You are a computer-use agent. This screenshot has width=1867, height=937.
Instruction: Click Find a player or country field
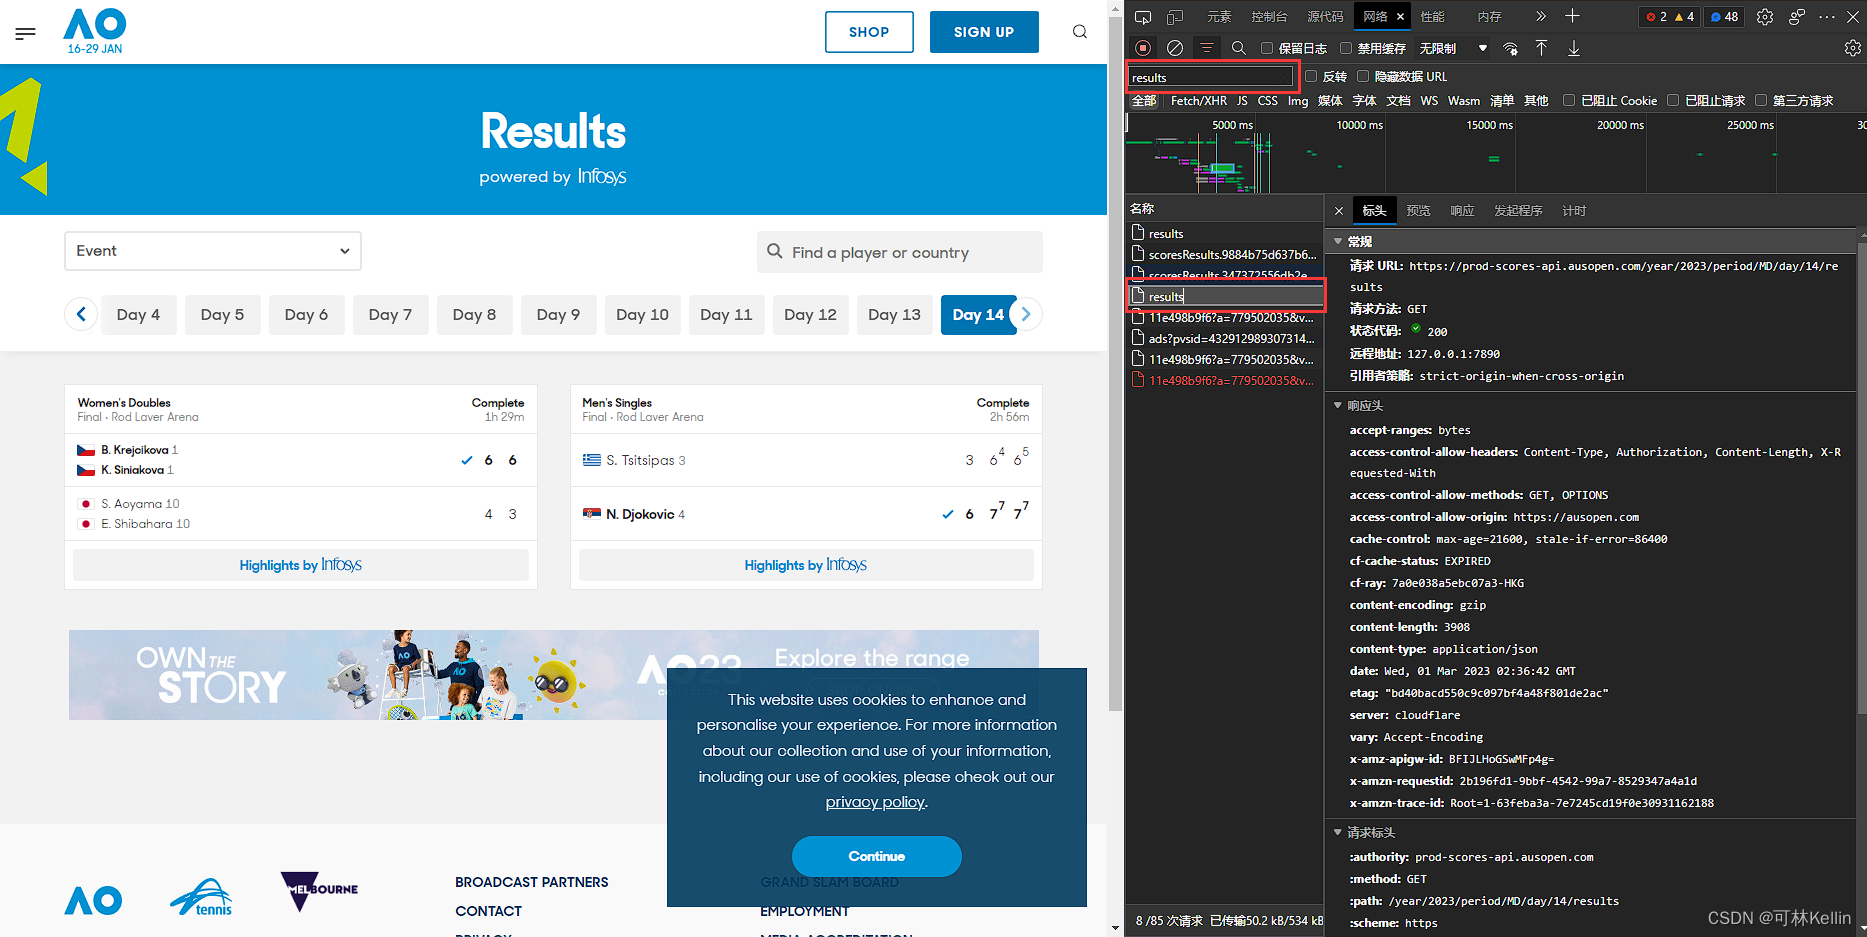click(x=900, y=252)
